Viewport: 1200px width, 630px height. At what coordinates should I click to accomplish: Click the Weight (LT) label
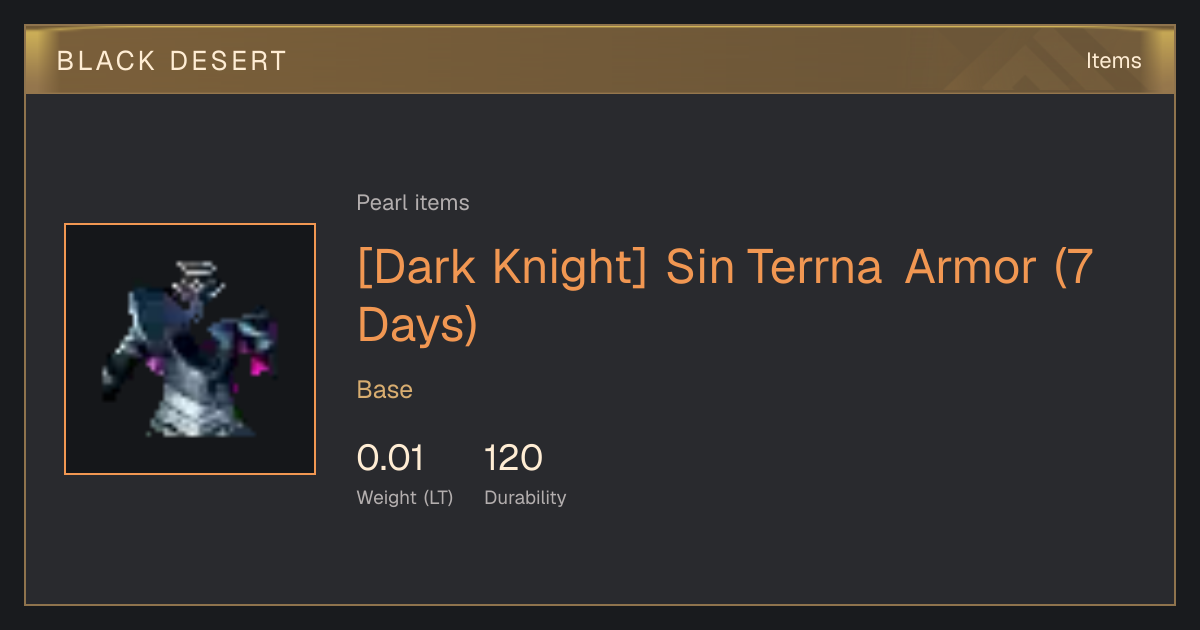(x=405, y=497)
